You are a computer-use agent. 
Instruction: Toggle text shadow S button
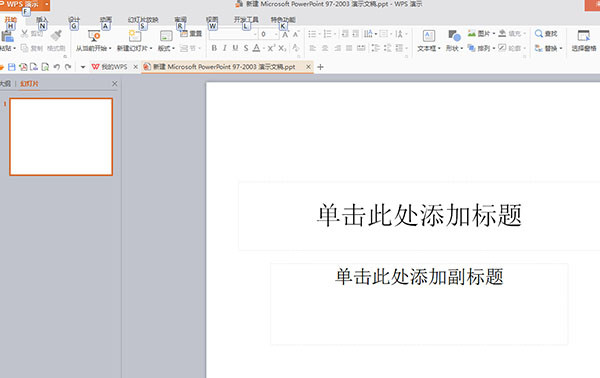tap(246, 48)
